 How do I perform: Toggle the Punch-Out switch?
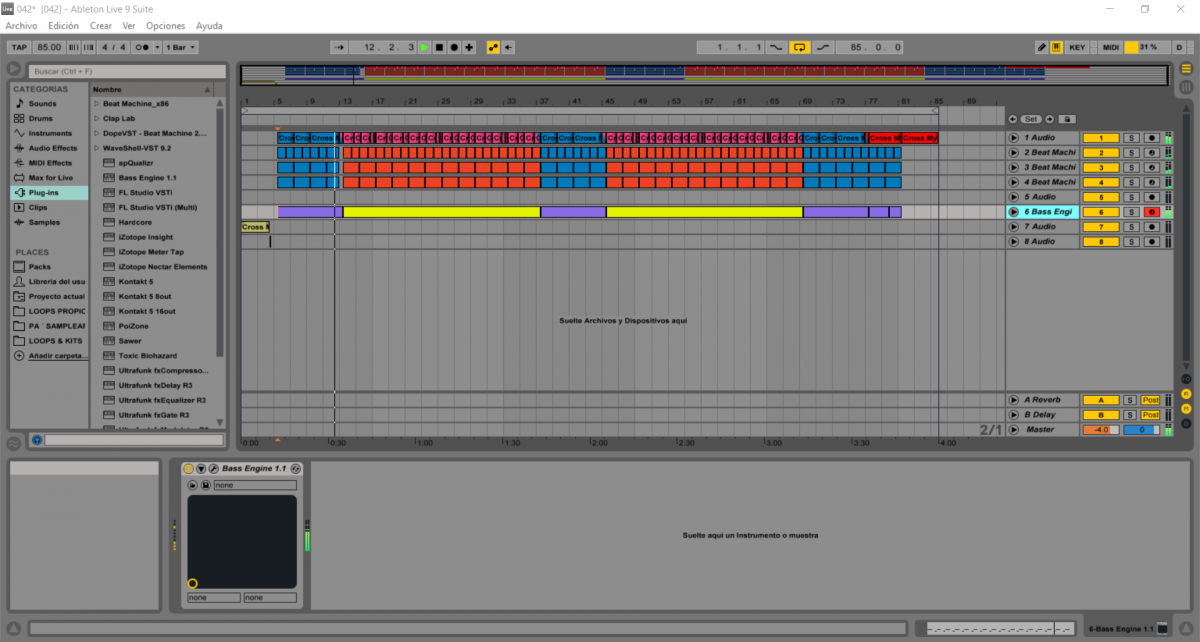[822, 47]
